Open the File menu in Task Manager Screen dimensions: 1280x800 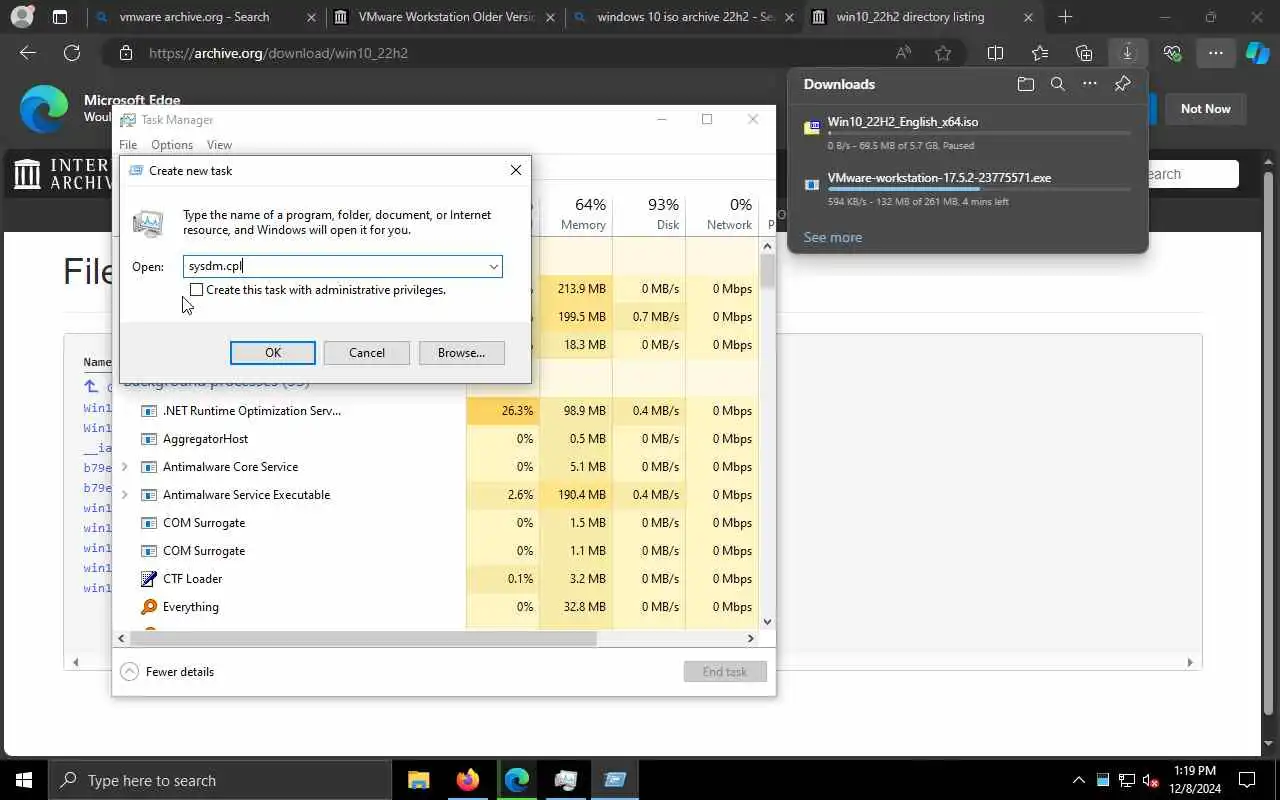tap(128, 145)
